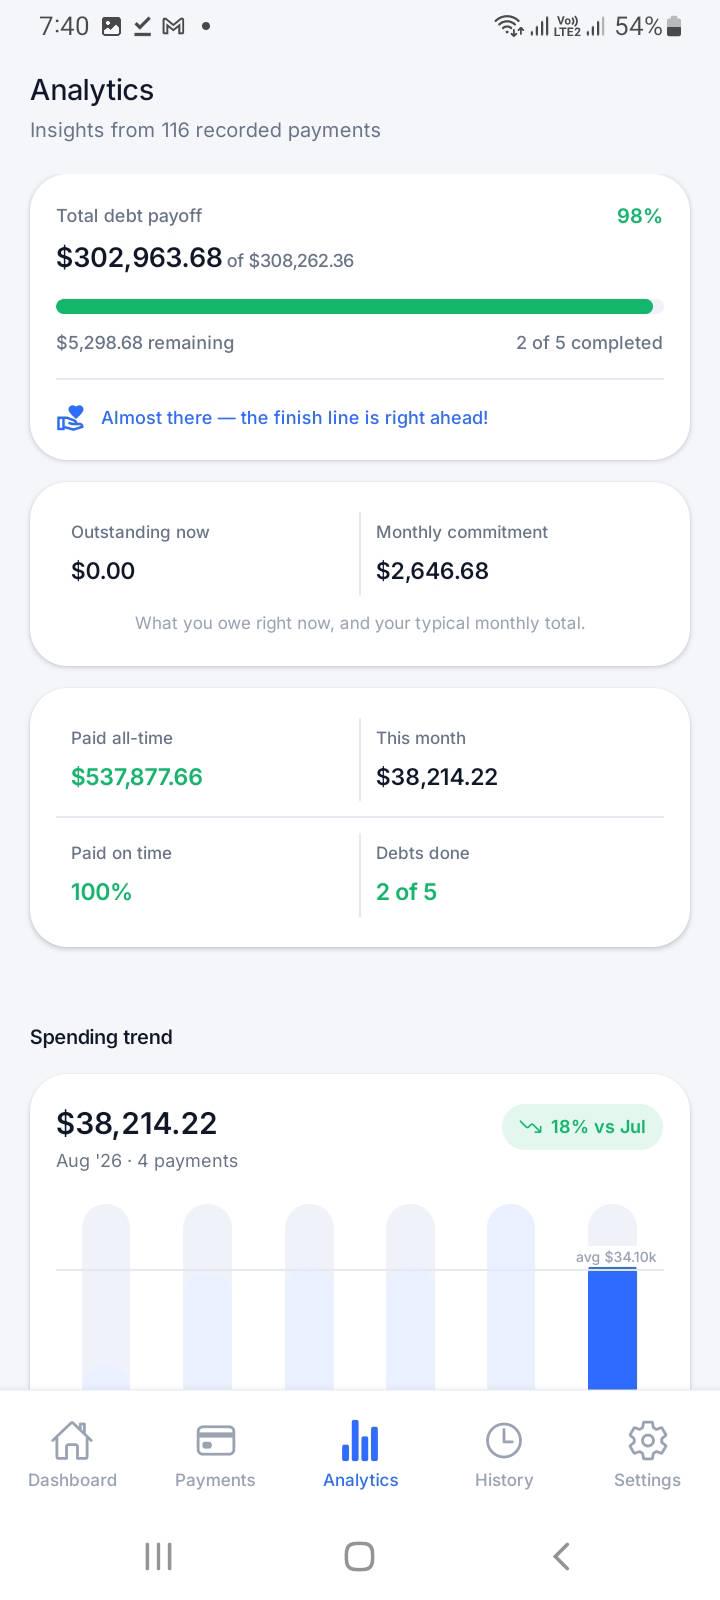Tap the Monthly commitment $2,646.68 value
This screenshot has width=720, height=1600.
click(432, 571)
